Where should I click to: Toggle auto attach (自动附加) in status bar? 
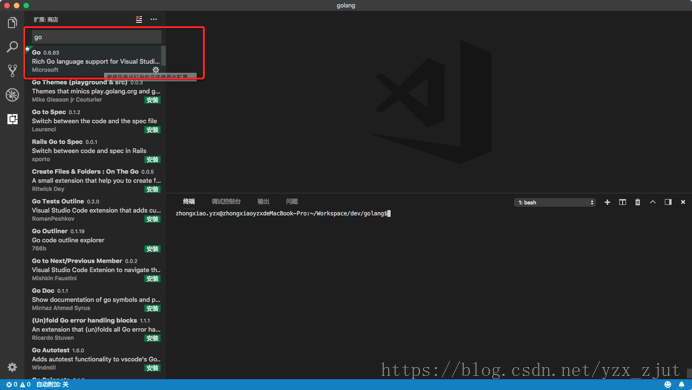click(x=53, y=385)
